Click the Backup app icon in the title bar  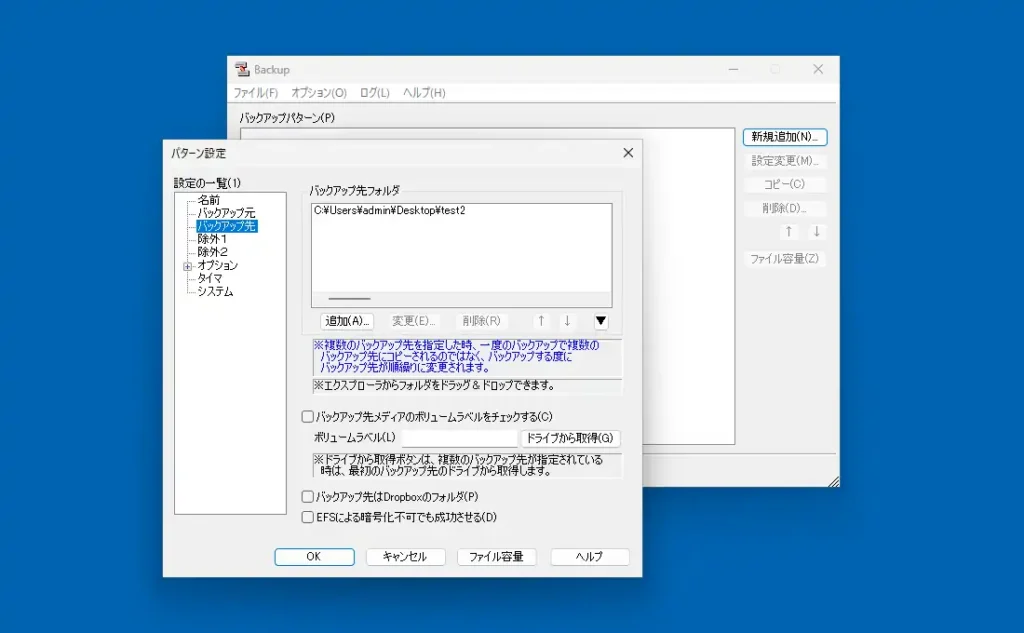(x=243, y=69)
